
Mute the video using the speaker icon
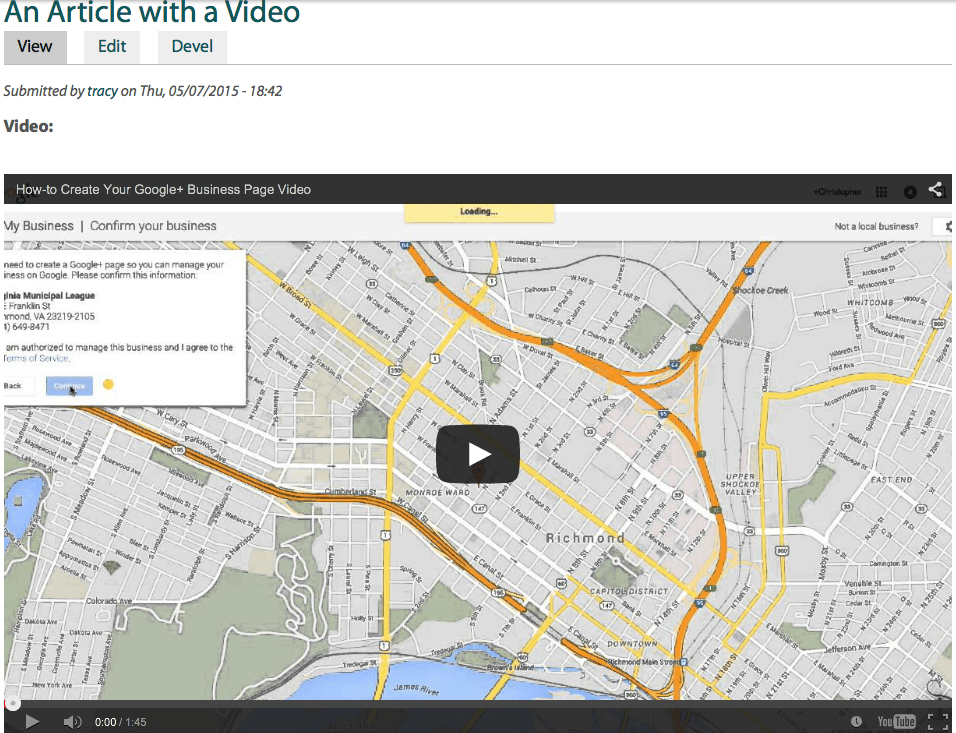[72, 722]
